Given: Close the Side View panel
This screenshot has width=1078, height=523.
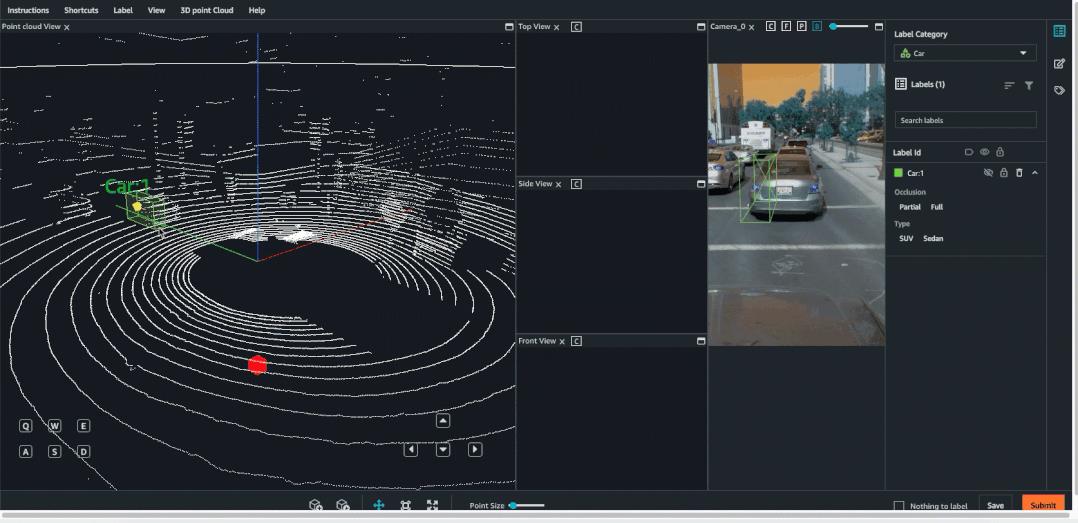Looking at the screenshot, I should (x=558, y=184).
